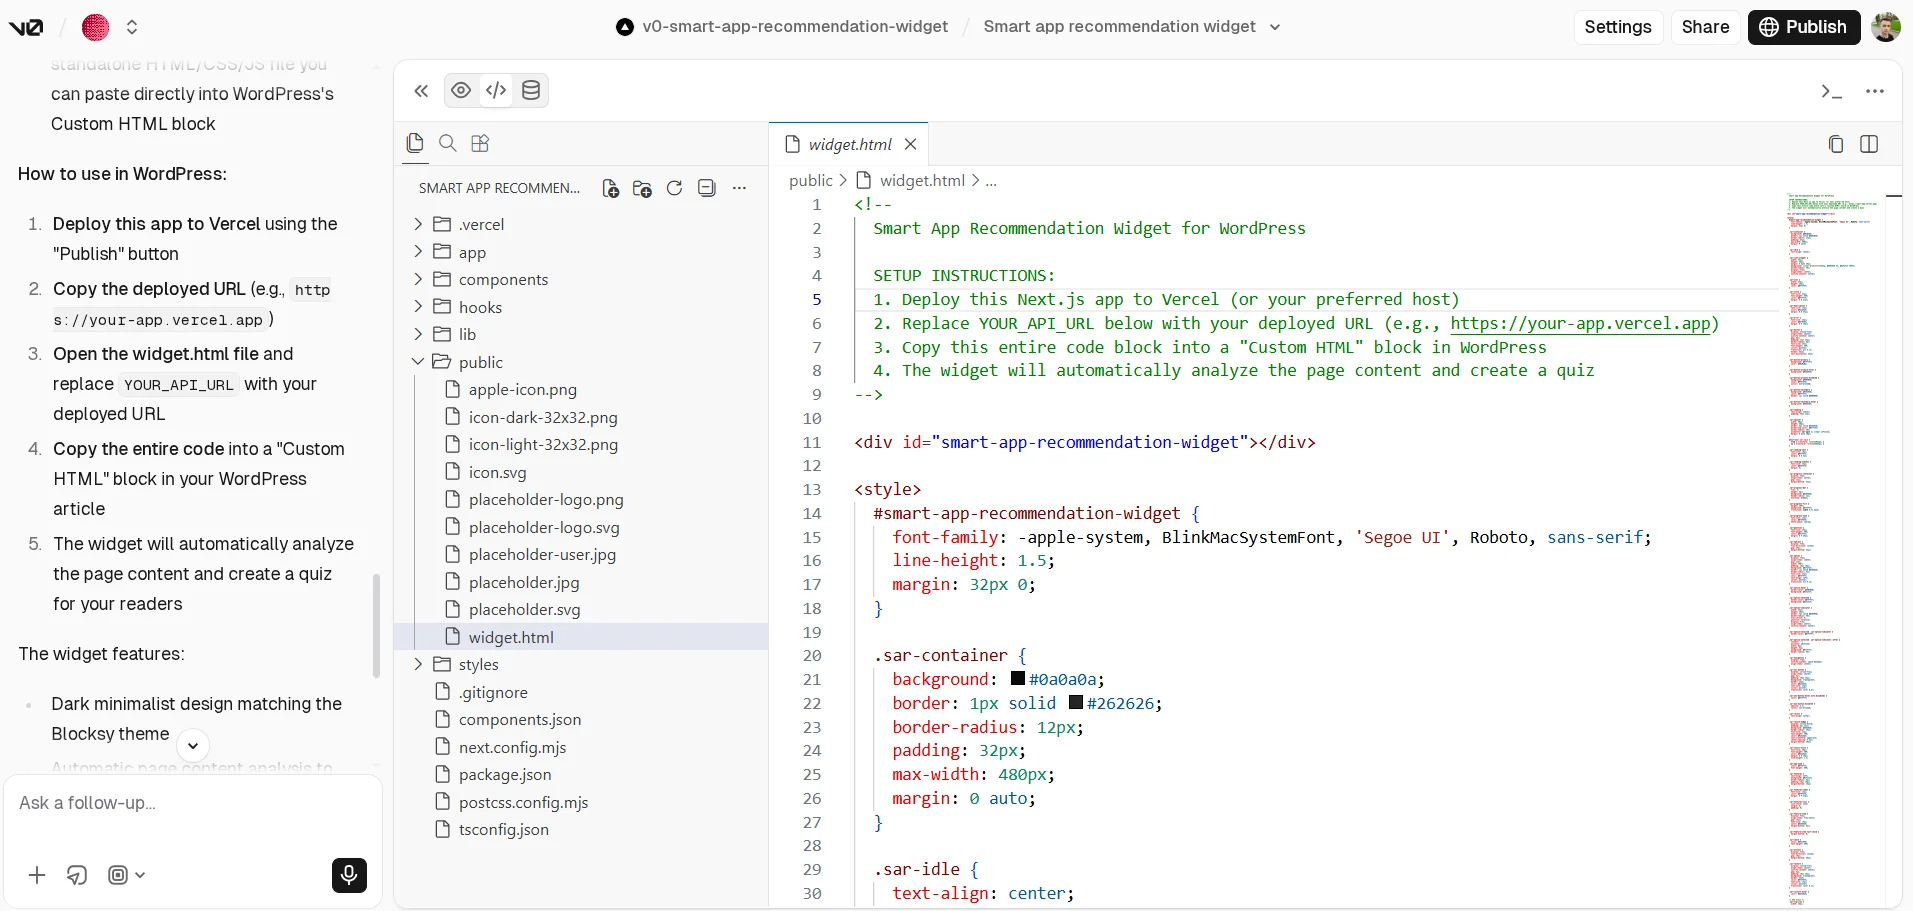Click the Publish button
Screen dimensions: 1913x911
1803,27
